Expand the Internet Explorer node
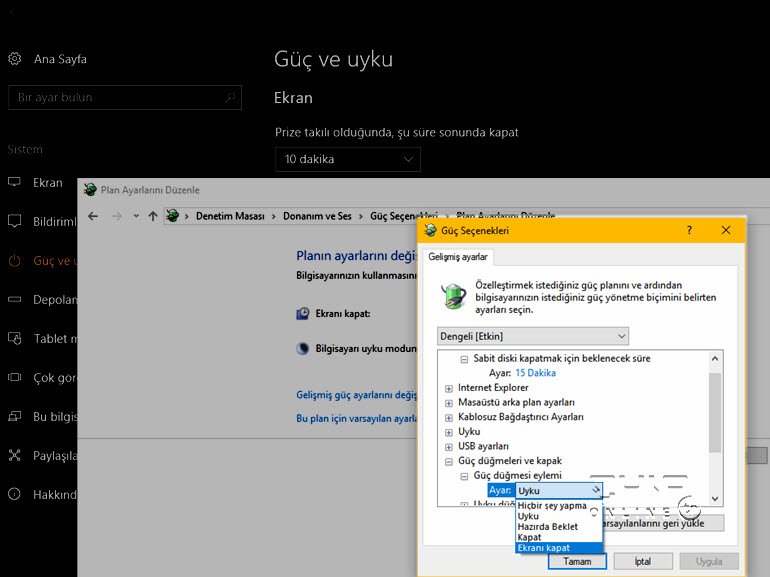 pyautogui.click(x=448, y=388)
